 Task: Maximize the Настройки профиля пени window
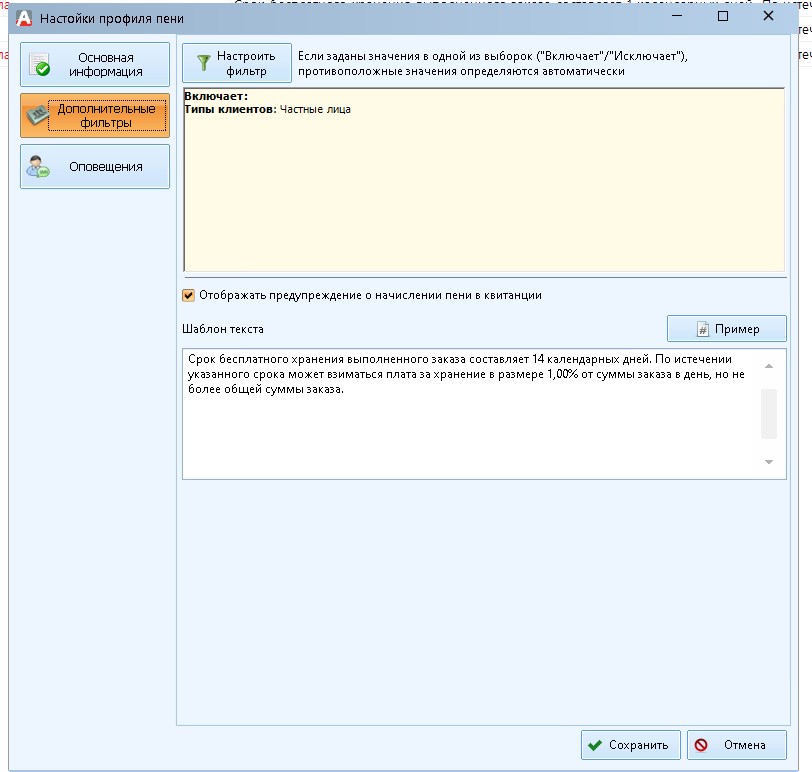(x=723, y=17)
